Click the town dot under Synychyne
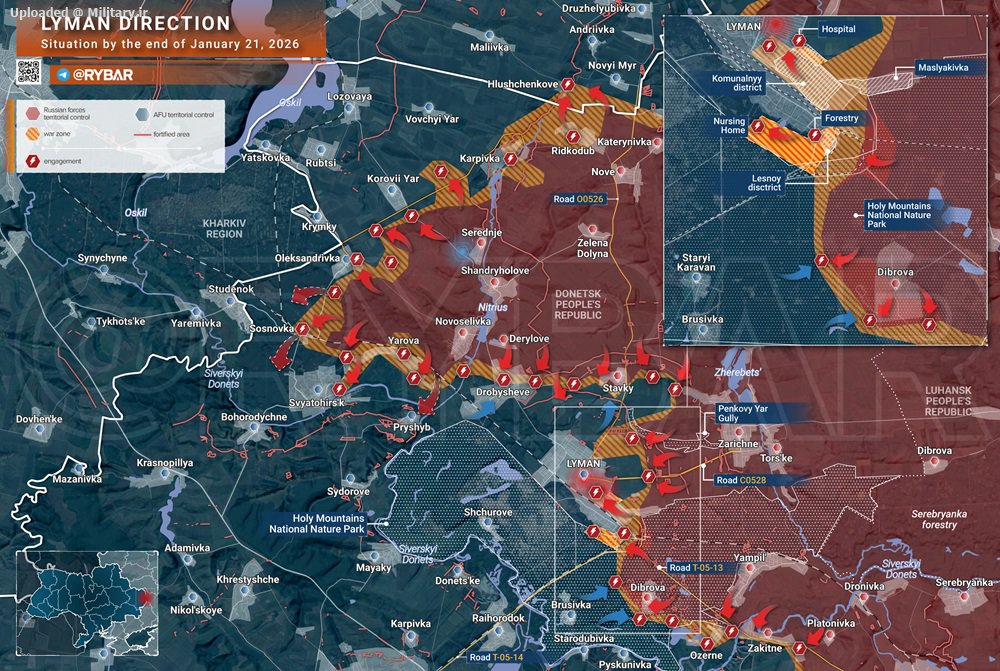The width and height of the screenshot is (1000, 671). (103, 270)
